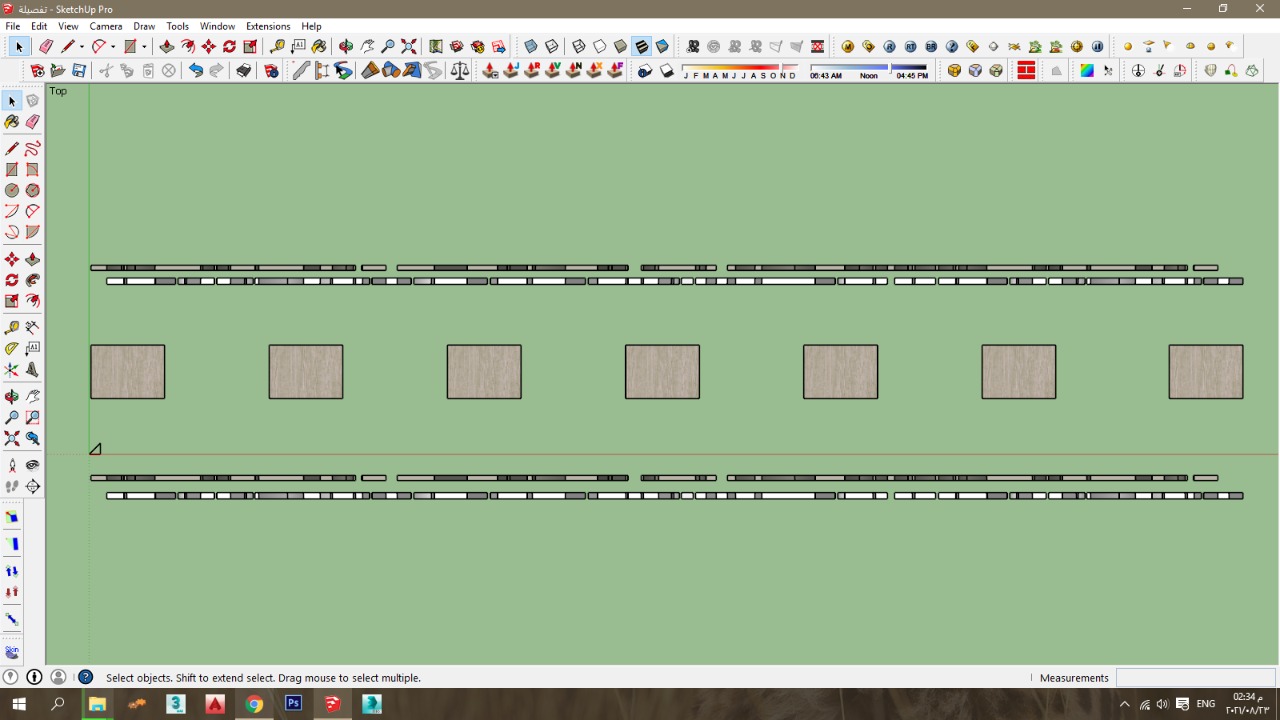The image size is (1280, 720).
Task: Click the Tape Measure tool in top toolbar
Action: coord(277,47)
